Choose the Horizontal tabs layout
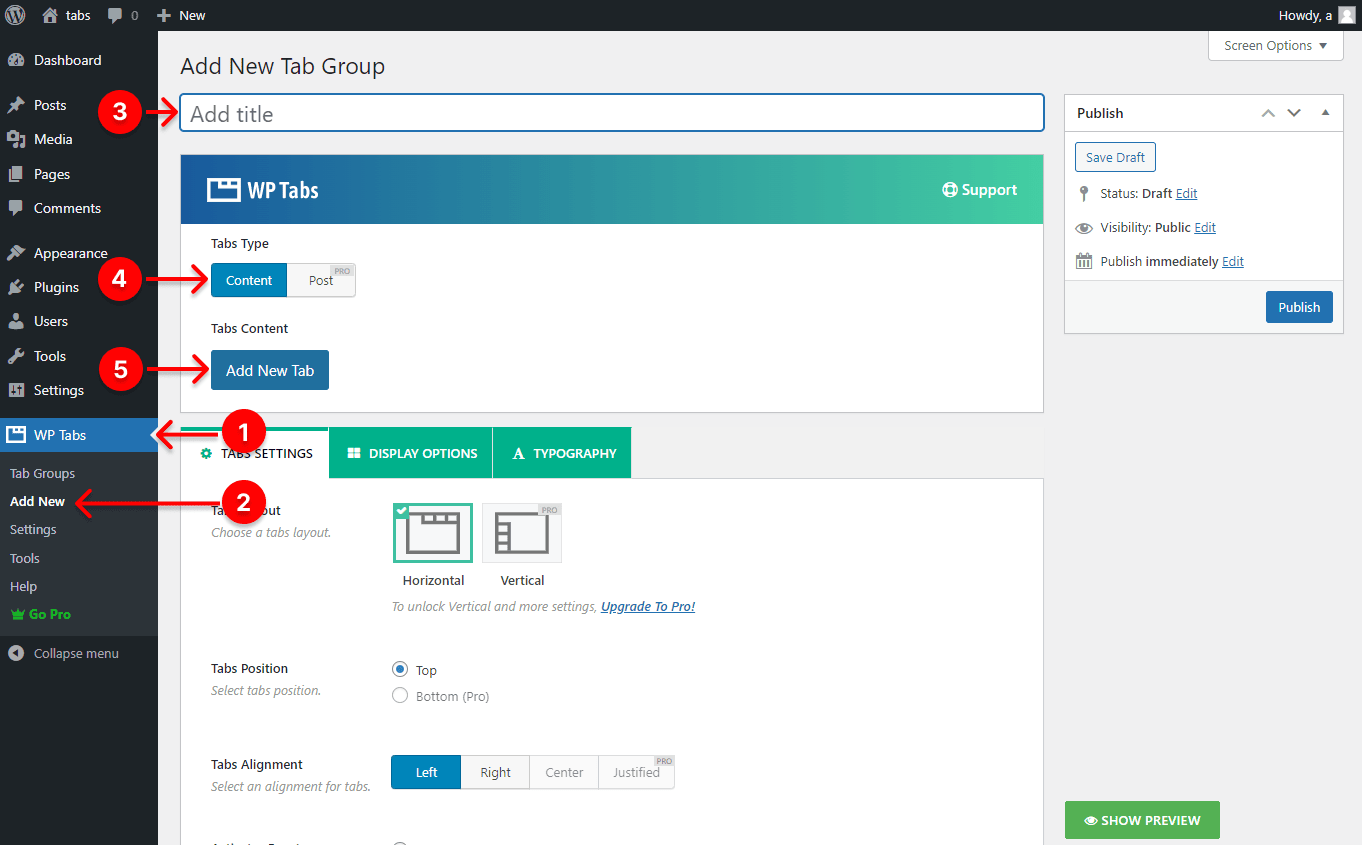This screenshot has width=1362, height=845. tap(433, 533)
